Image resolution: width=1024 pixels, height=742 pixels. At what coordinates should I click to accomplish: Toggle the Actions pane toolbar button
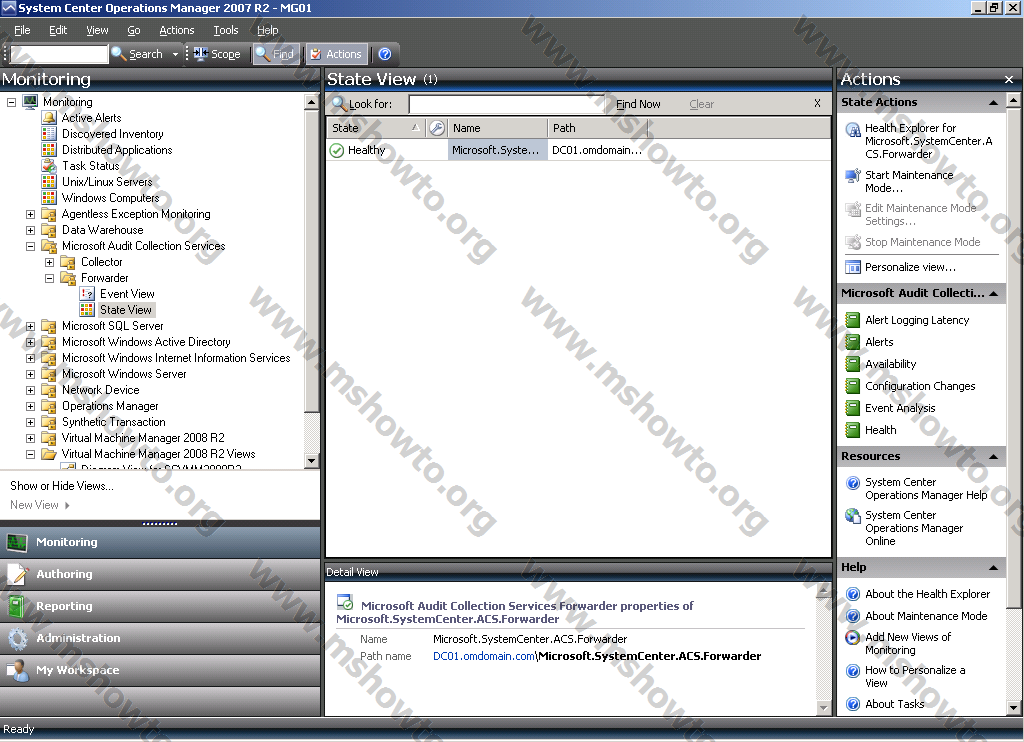(336, 54)
